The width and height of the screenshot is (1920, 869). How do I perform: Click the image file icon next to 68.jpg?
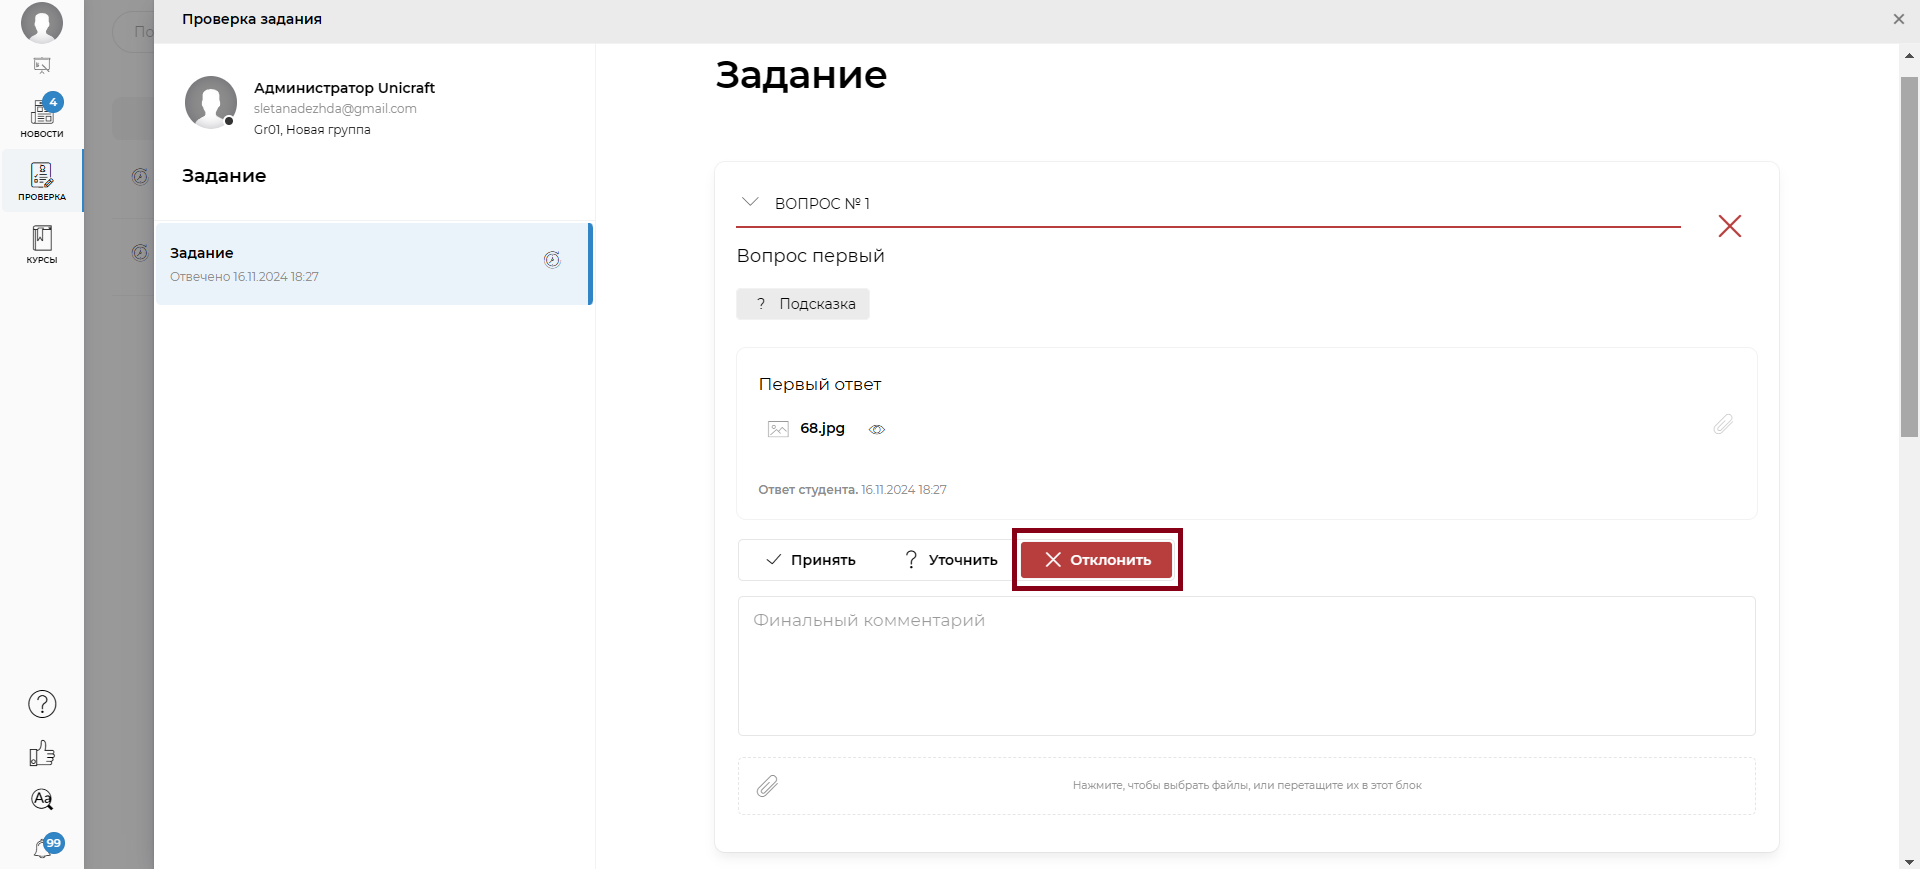point(778,429)
